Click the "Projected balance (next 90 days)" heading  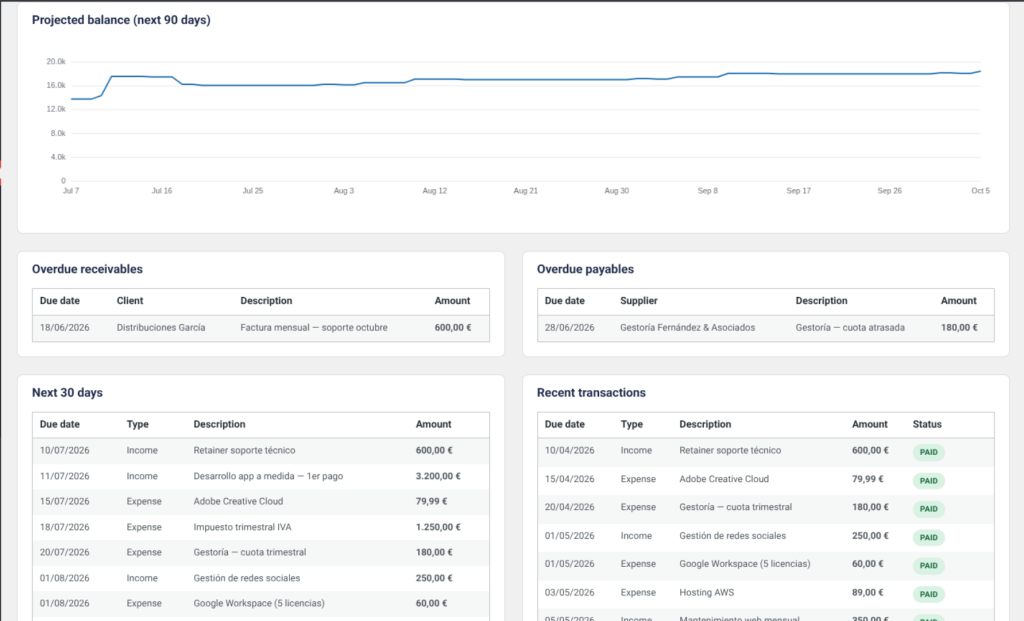pyautogui.click(x=121, y=20)
